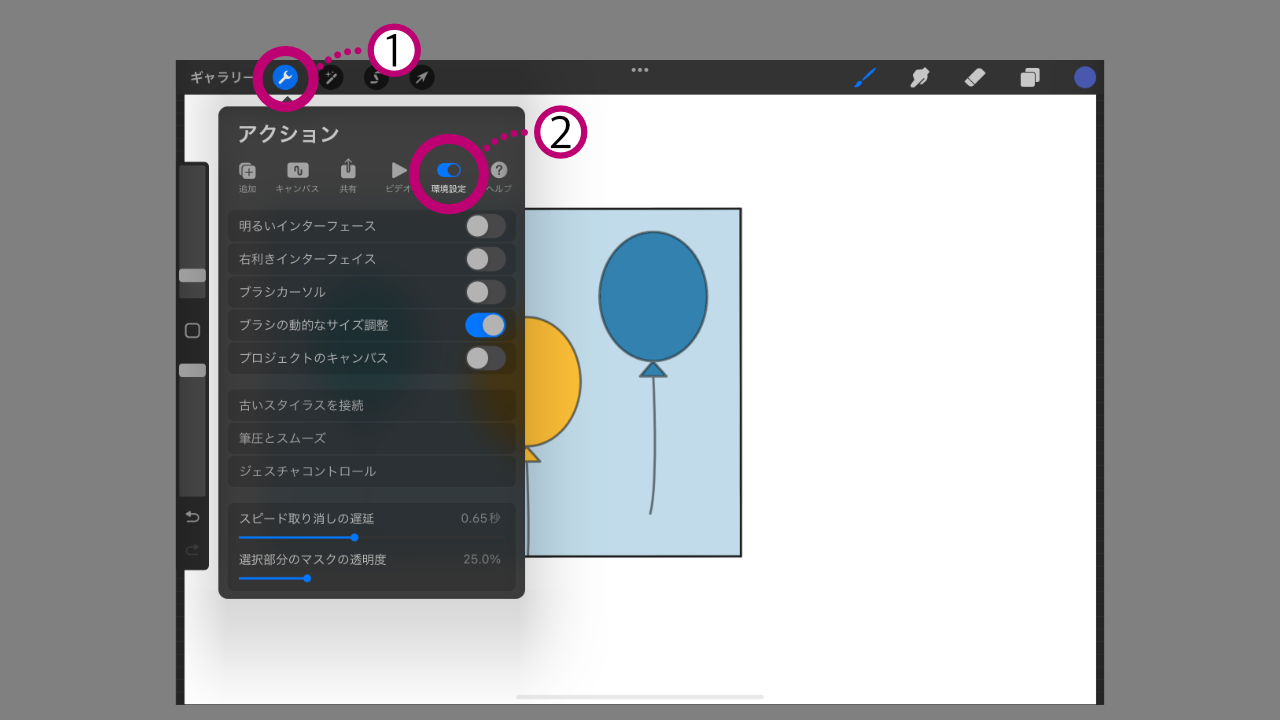Enable プロジェクトのキャンバス toggle

click(485, 358)
